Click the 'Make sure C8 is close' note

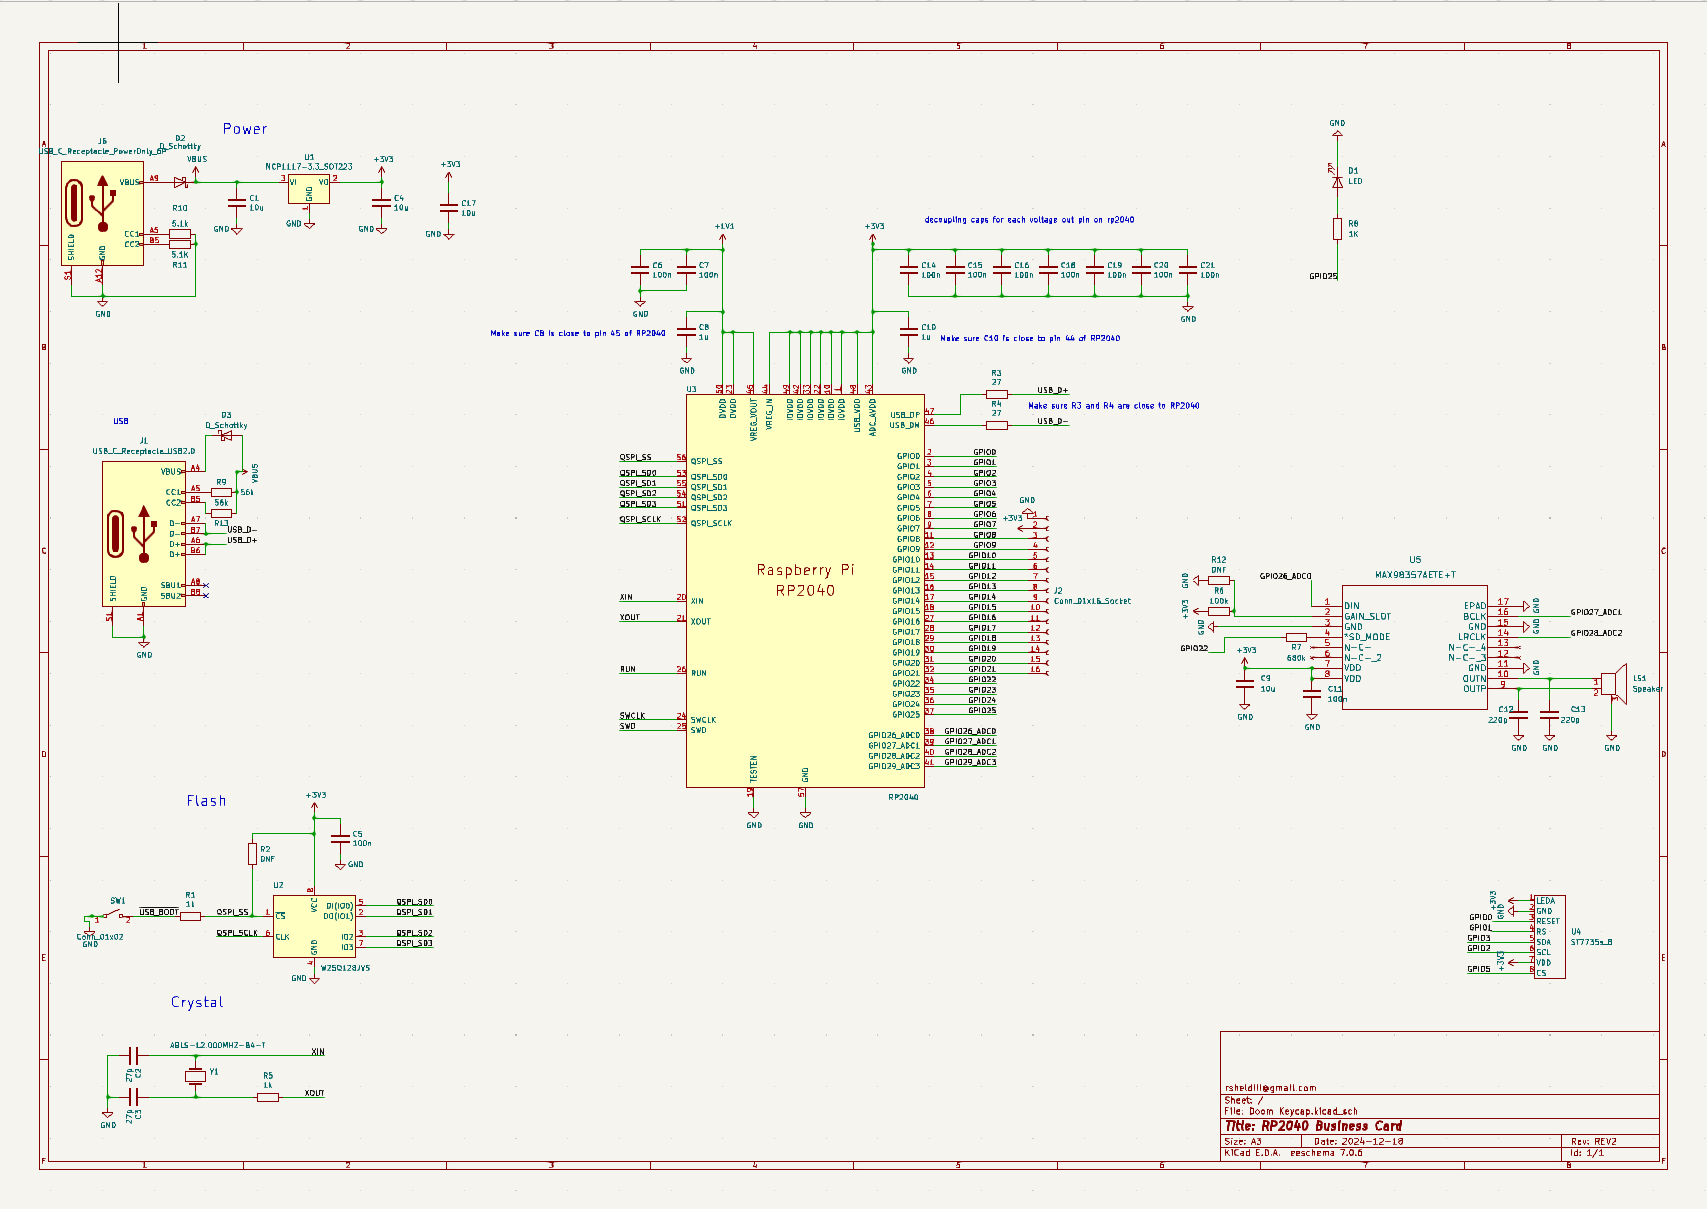coord(578,333)
